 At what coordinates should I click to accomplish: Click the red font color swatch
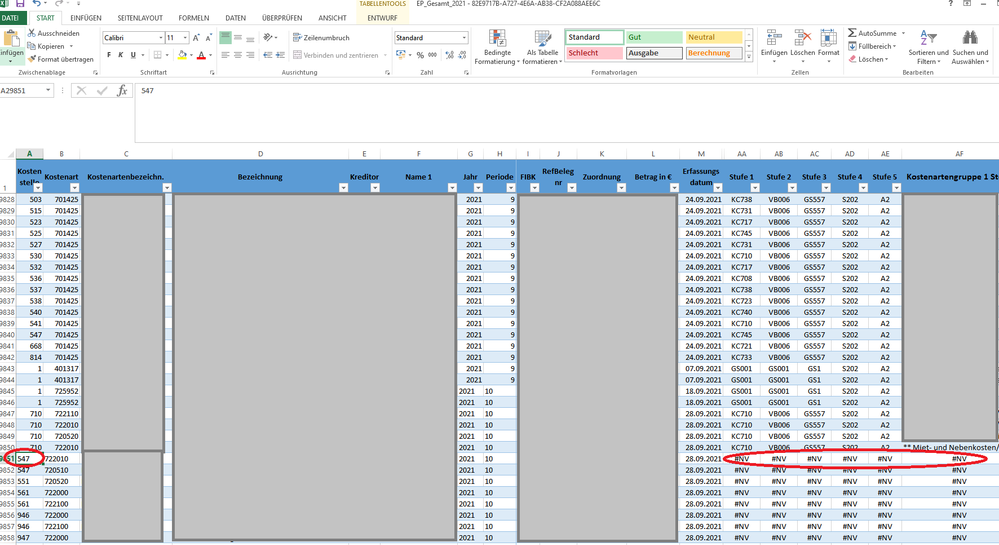click(201, 56)
